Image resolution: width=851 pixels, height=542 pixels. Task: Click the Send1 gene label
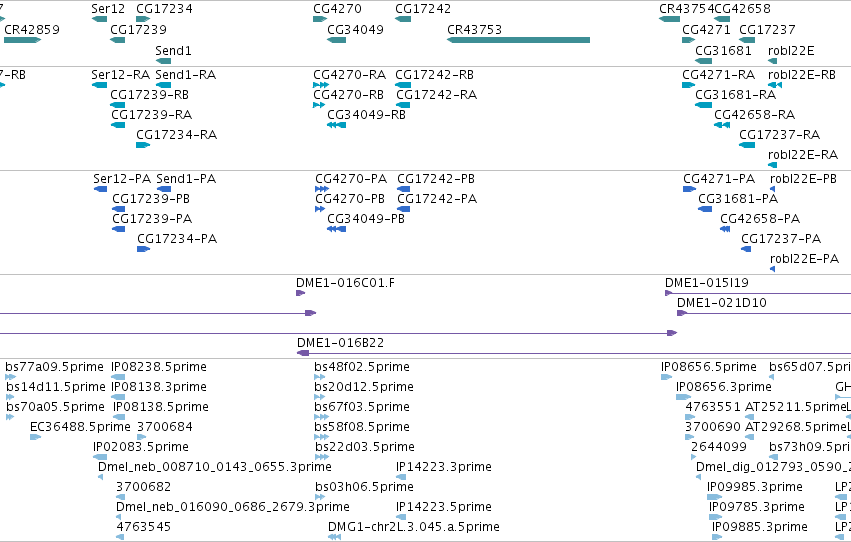173,51
